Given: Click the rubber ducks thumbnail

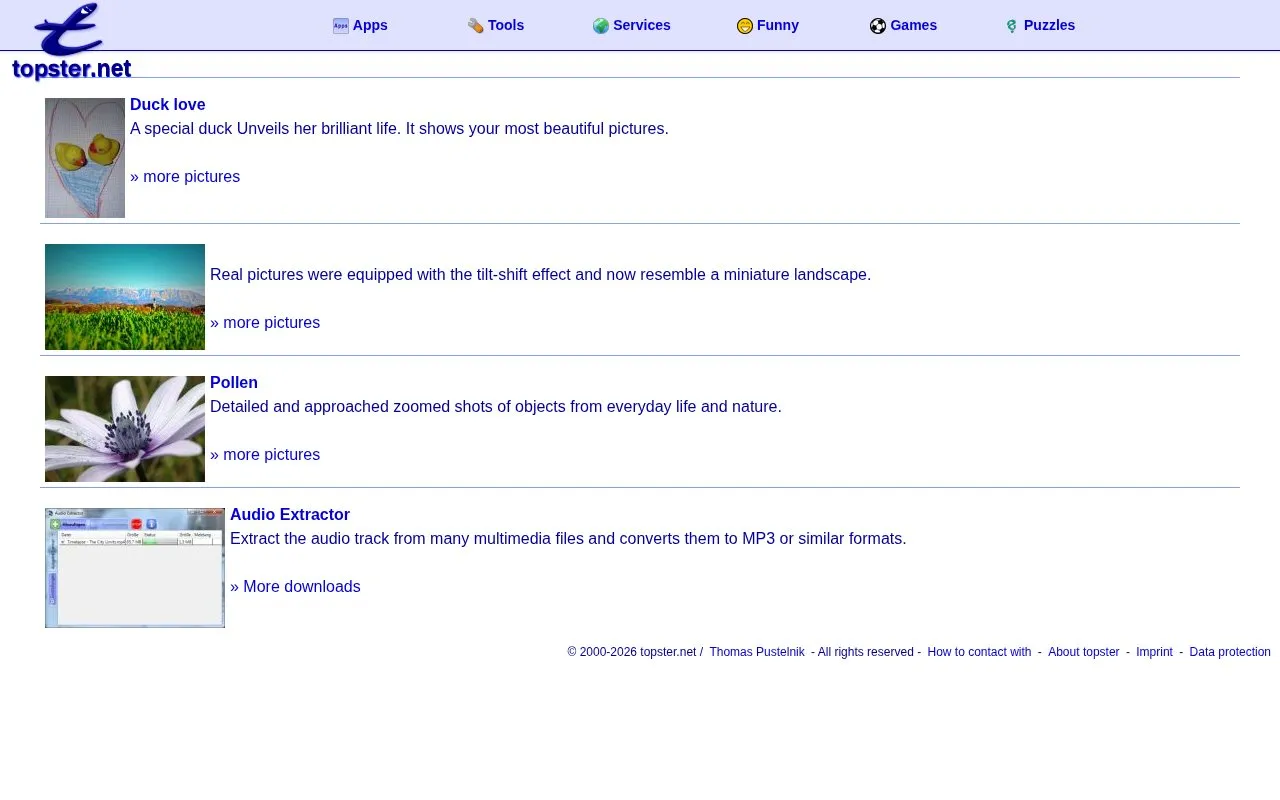Looking at the screenshot, I should (85, 158).
